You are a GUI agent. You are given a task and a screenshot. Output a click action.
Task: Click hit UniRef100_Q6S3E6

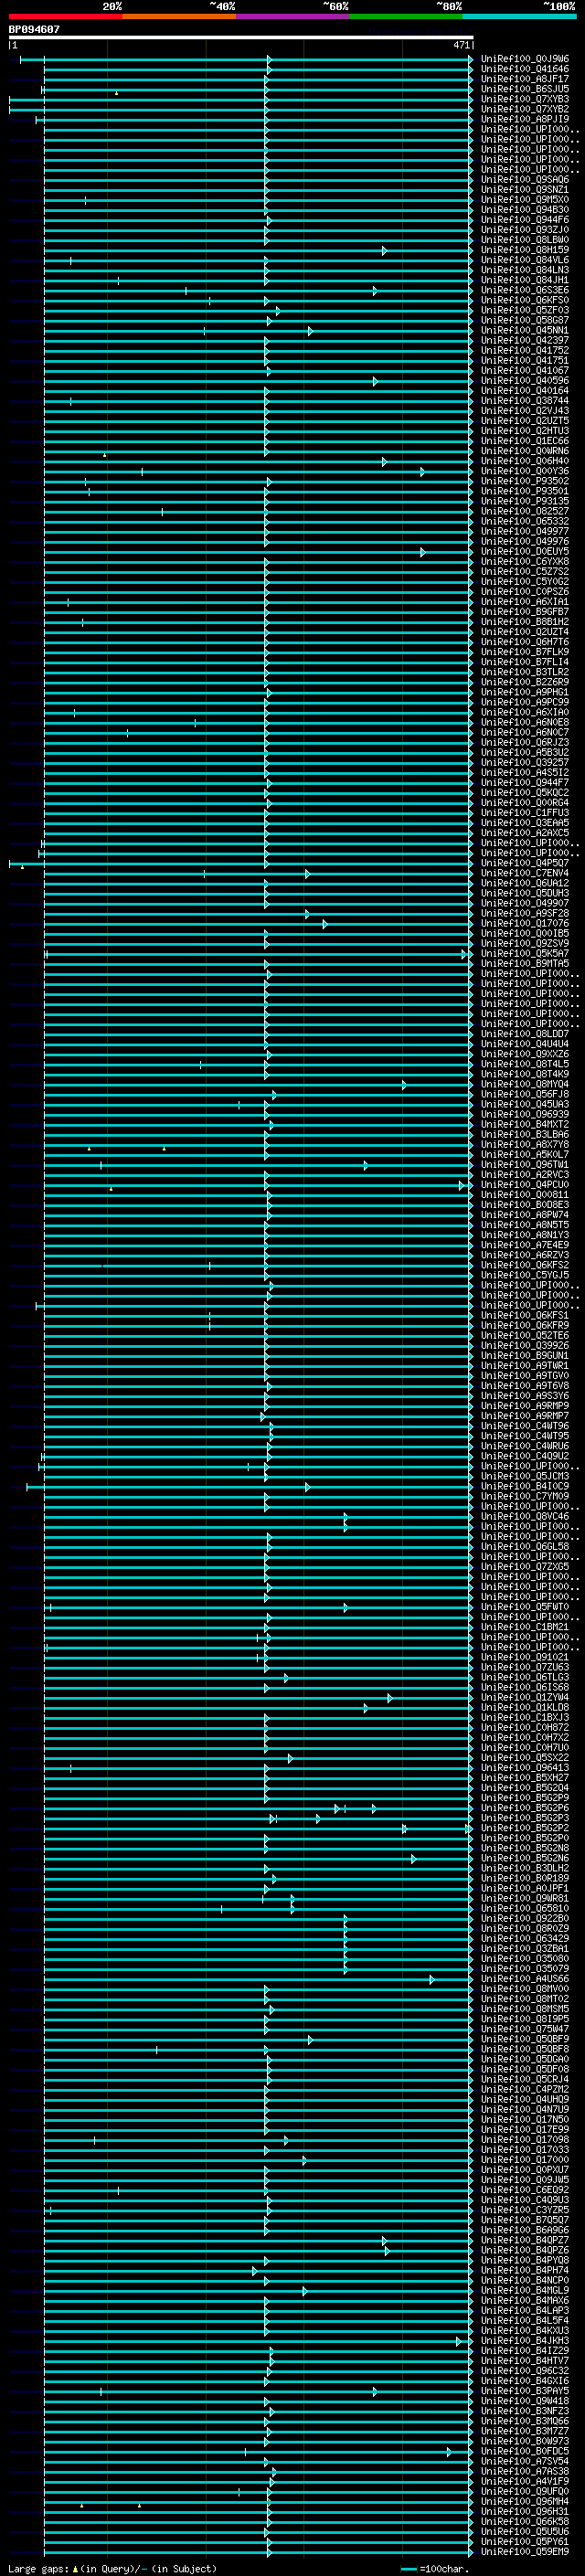[525, 290]
